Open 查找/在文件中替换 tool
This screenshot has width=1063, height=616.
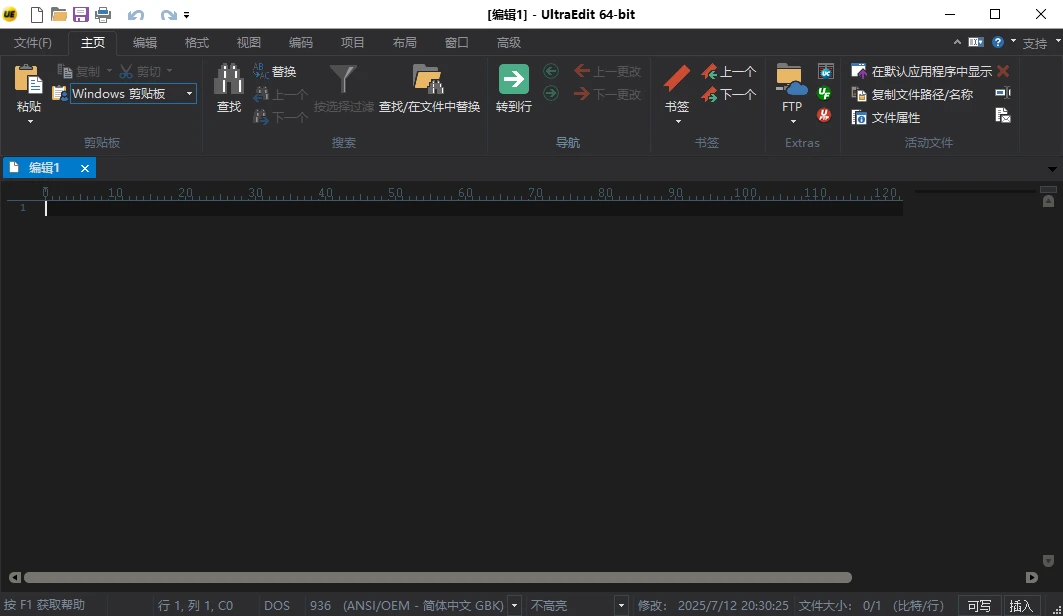pos(429,90)
